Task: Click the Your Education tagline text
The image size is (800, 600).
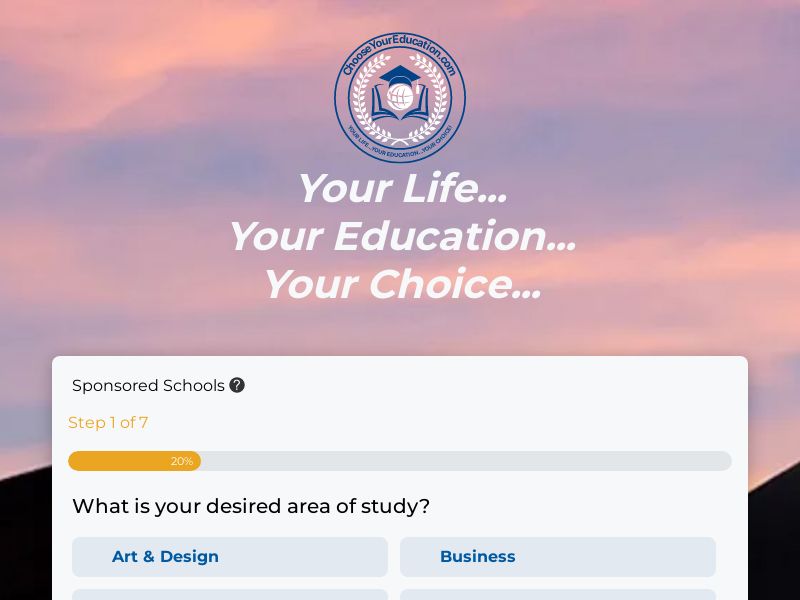Action: click(x=400, y=236)
